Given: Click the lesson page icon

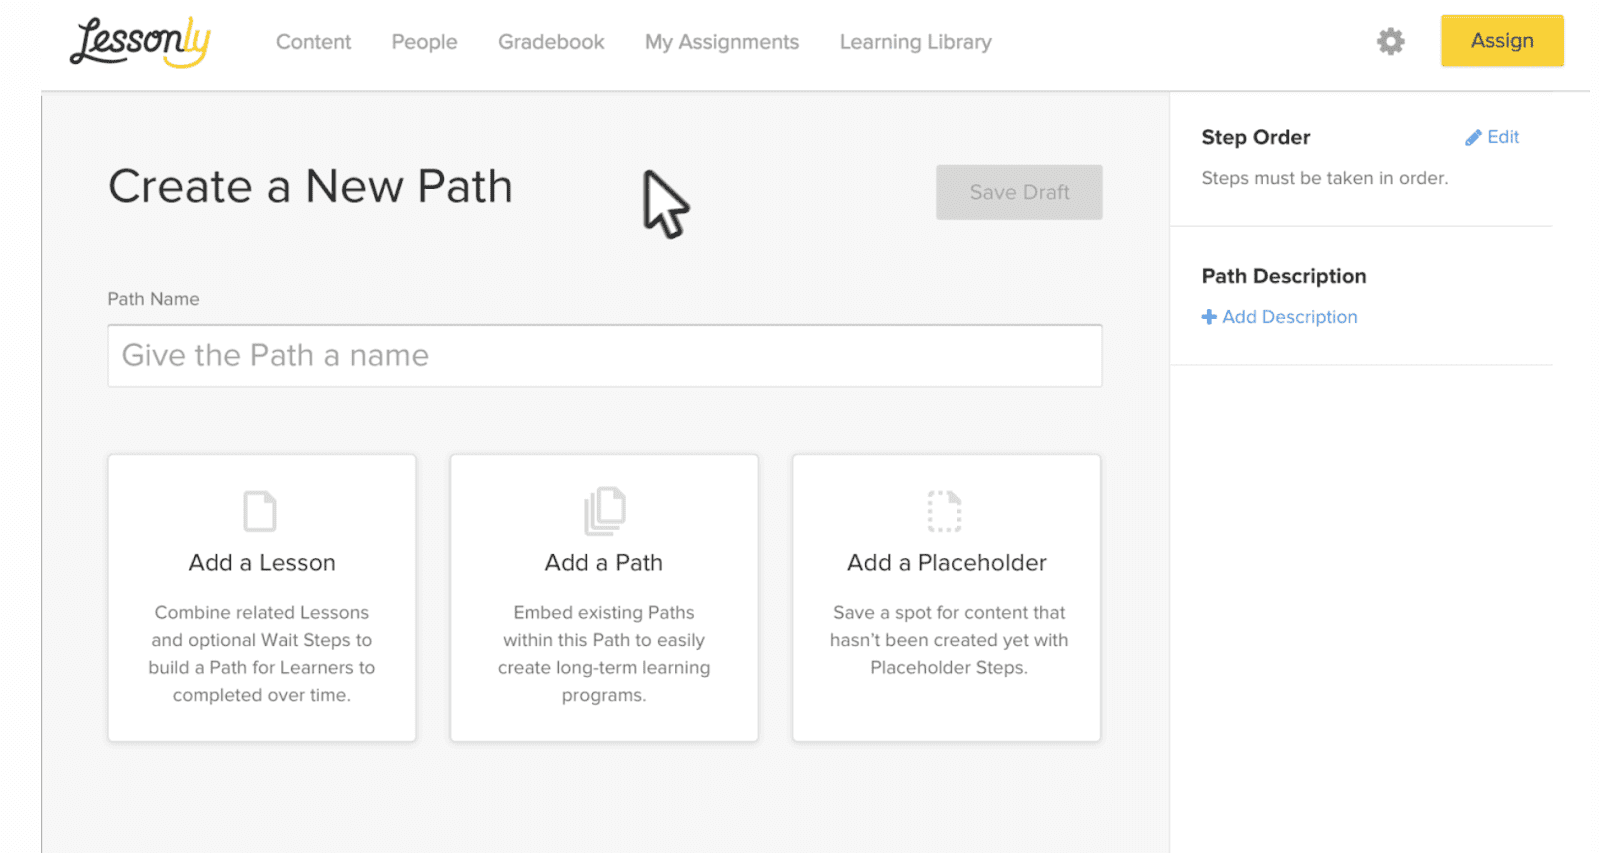Looking at the screenshot, I should 260,511.
